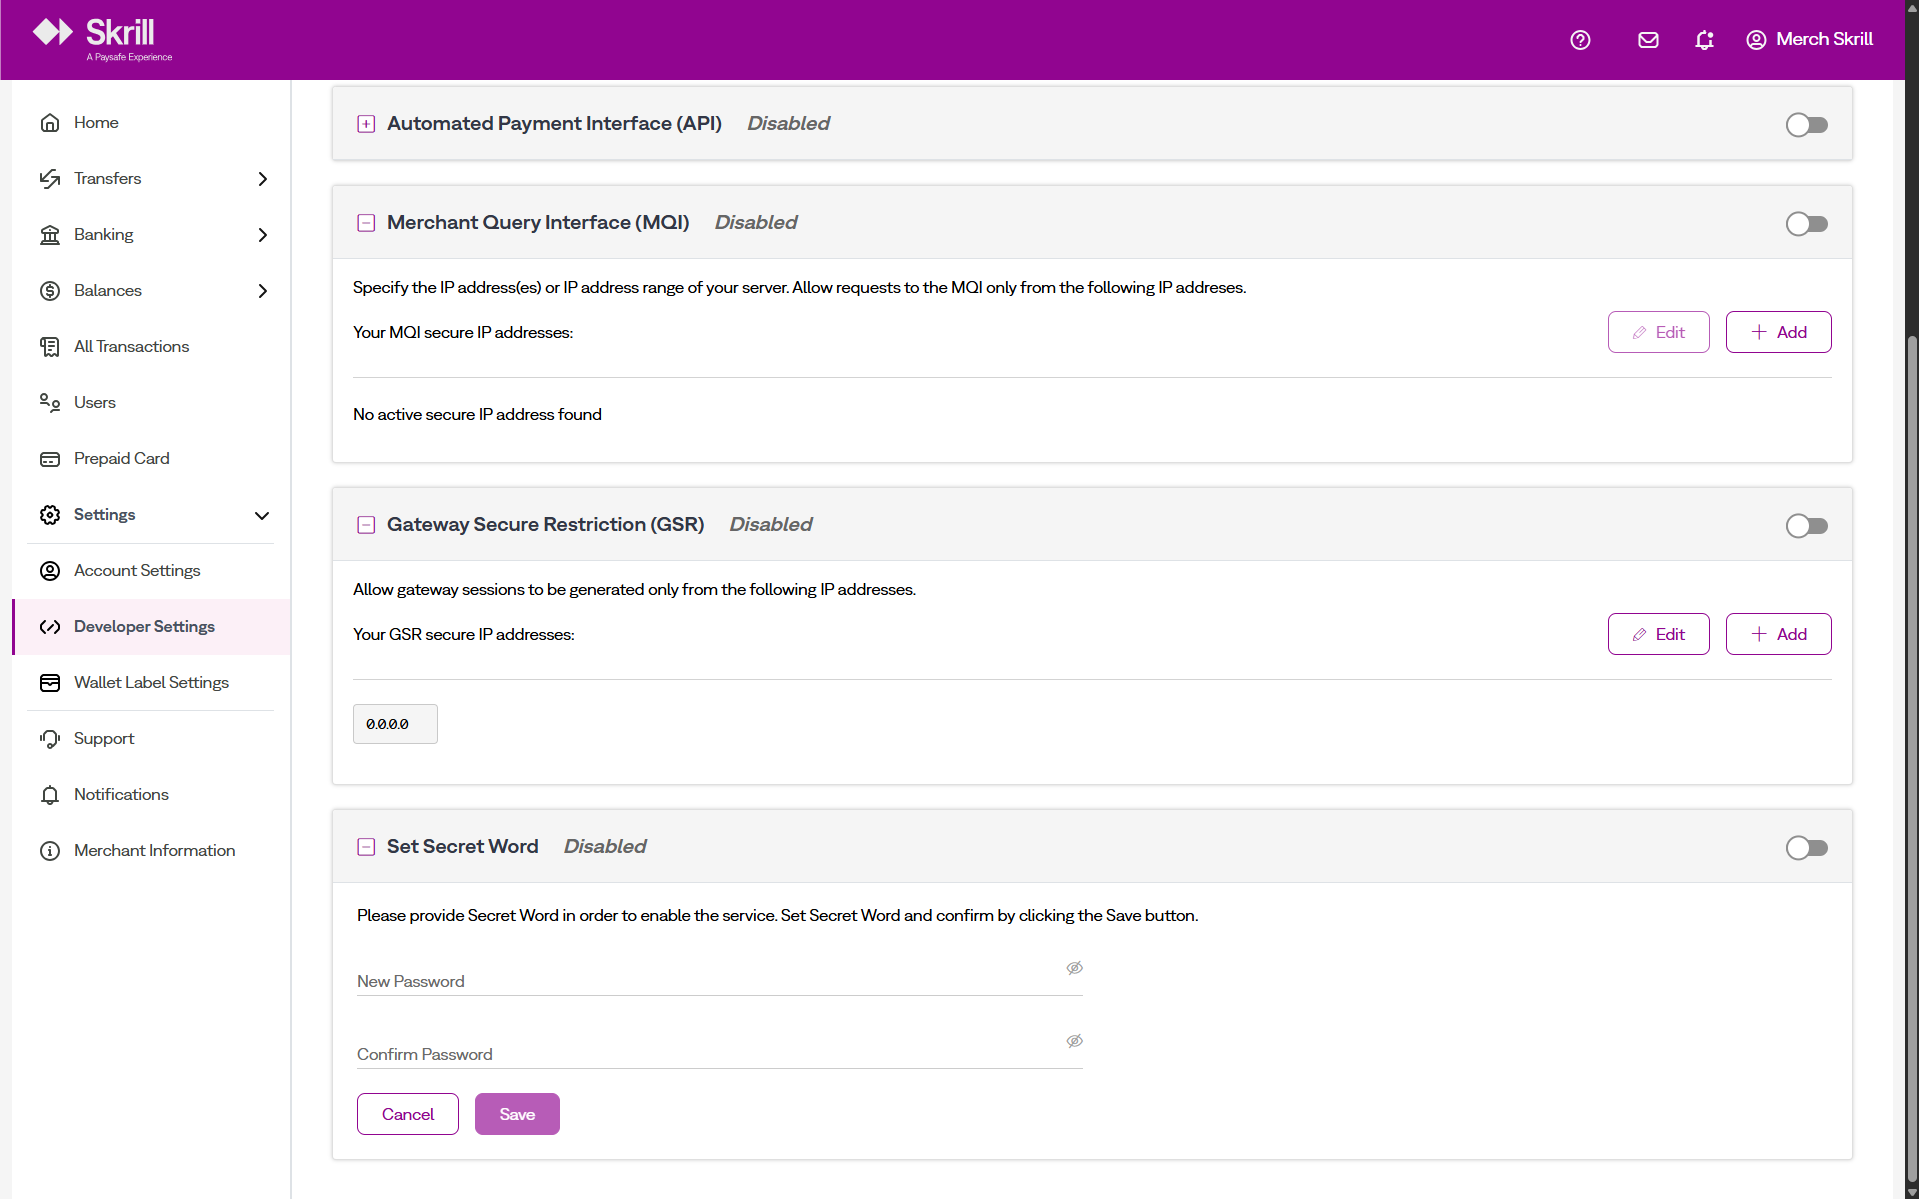The image size is (1919, 1199).
Task: Open the messages envelope icon
Action: tap(1648, 40)
